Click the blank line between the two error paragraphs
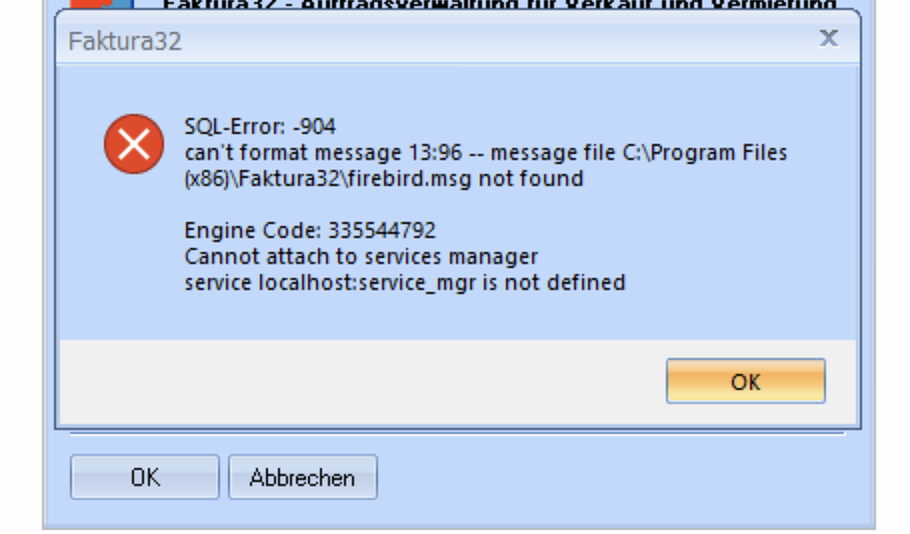 pyautogui.click(x=400, y=205)
